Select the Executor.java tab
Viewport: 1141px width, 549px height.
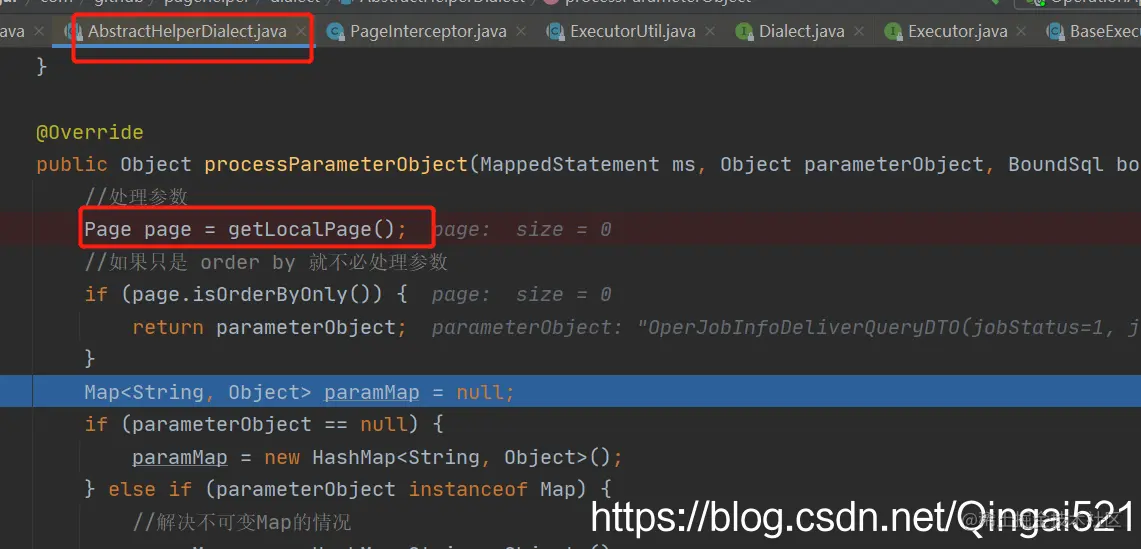click(958, 32)
